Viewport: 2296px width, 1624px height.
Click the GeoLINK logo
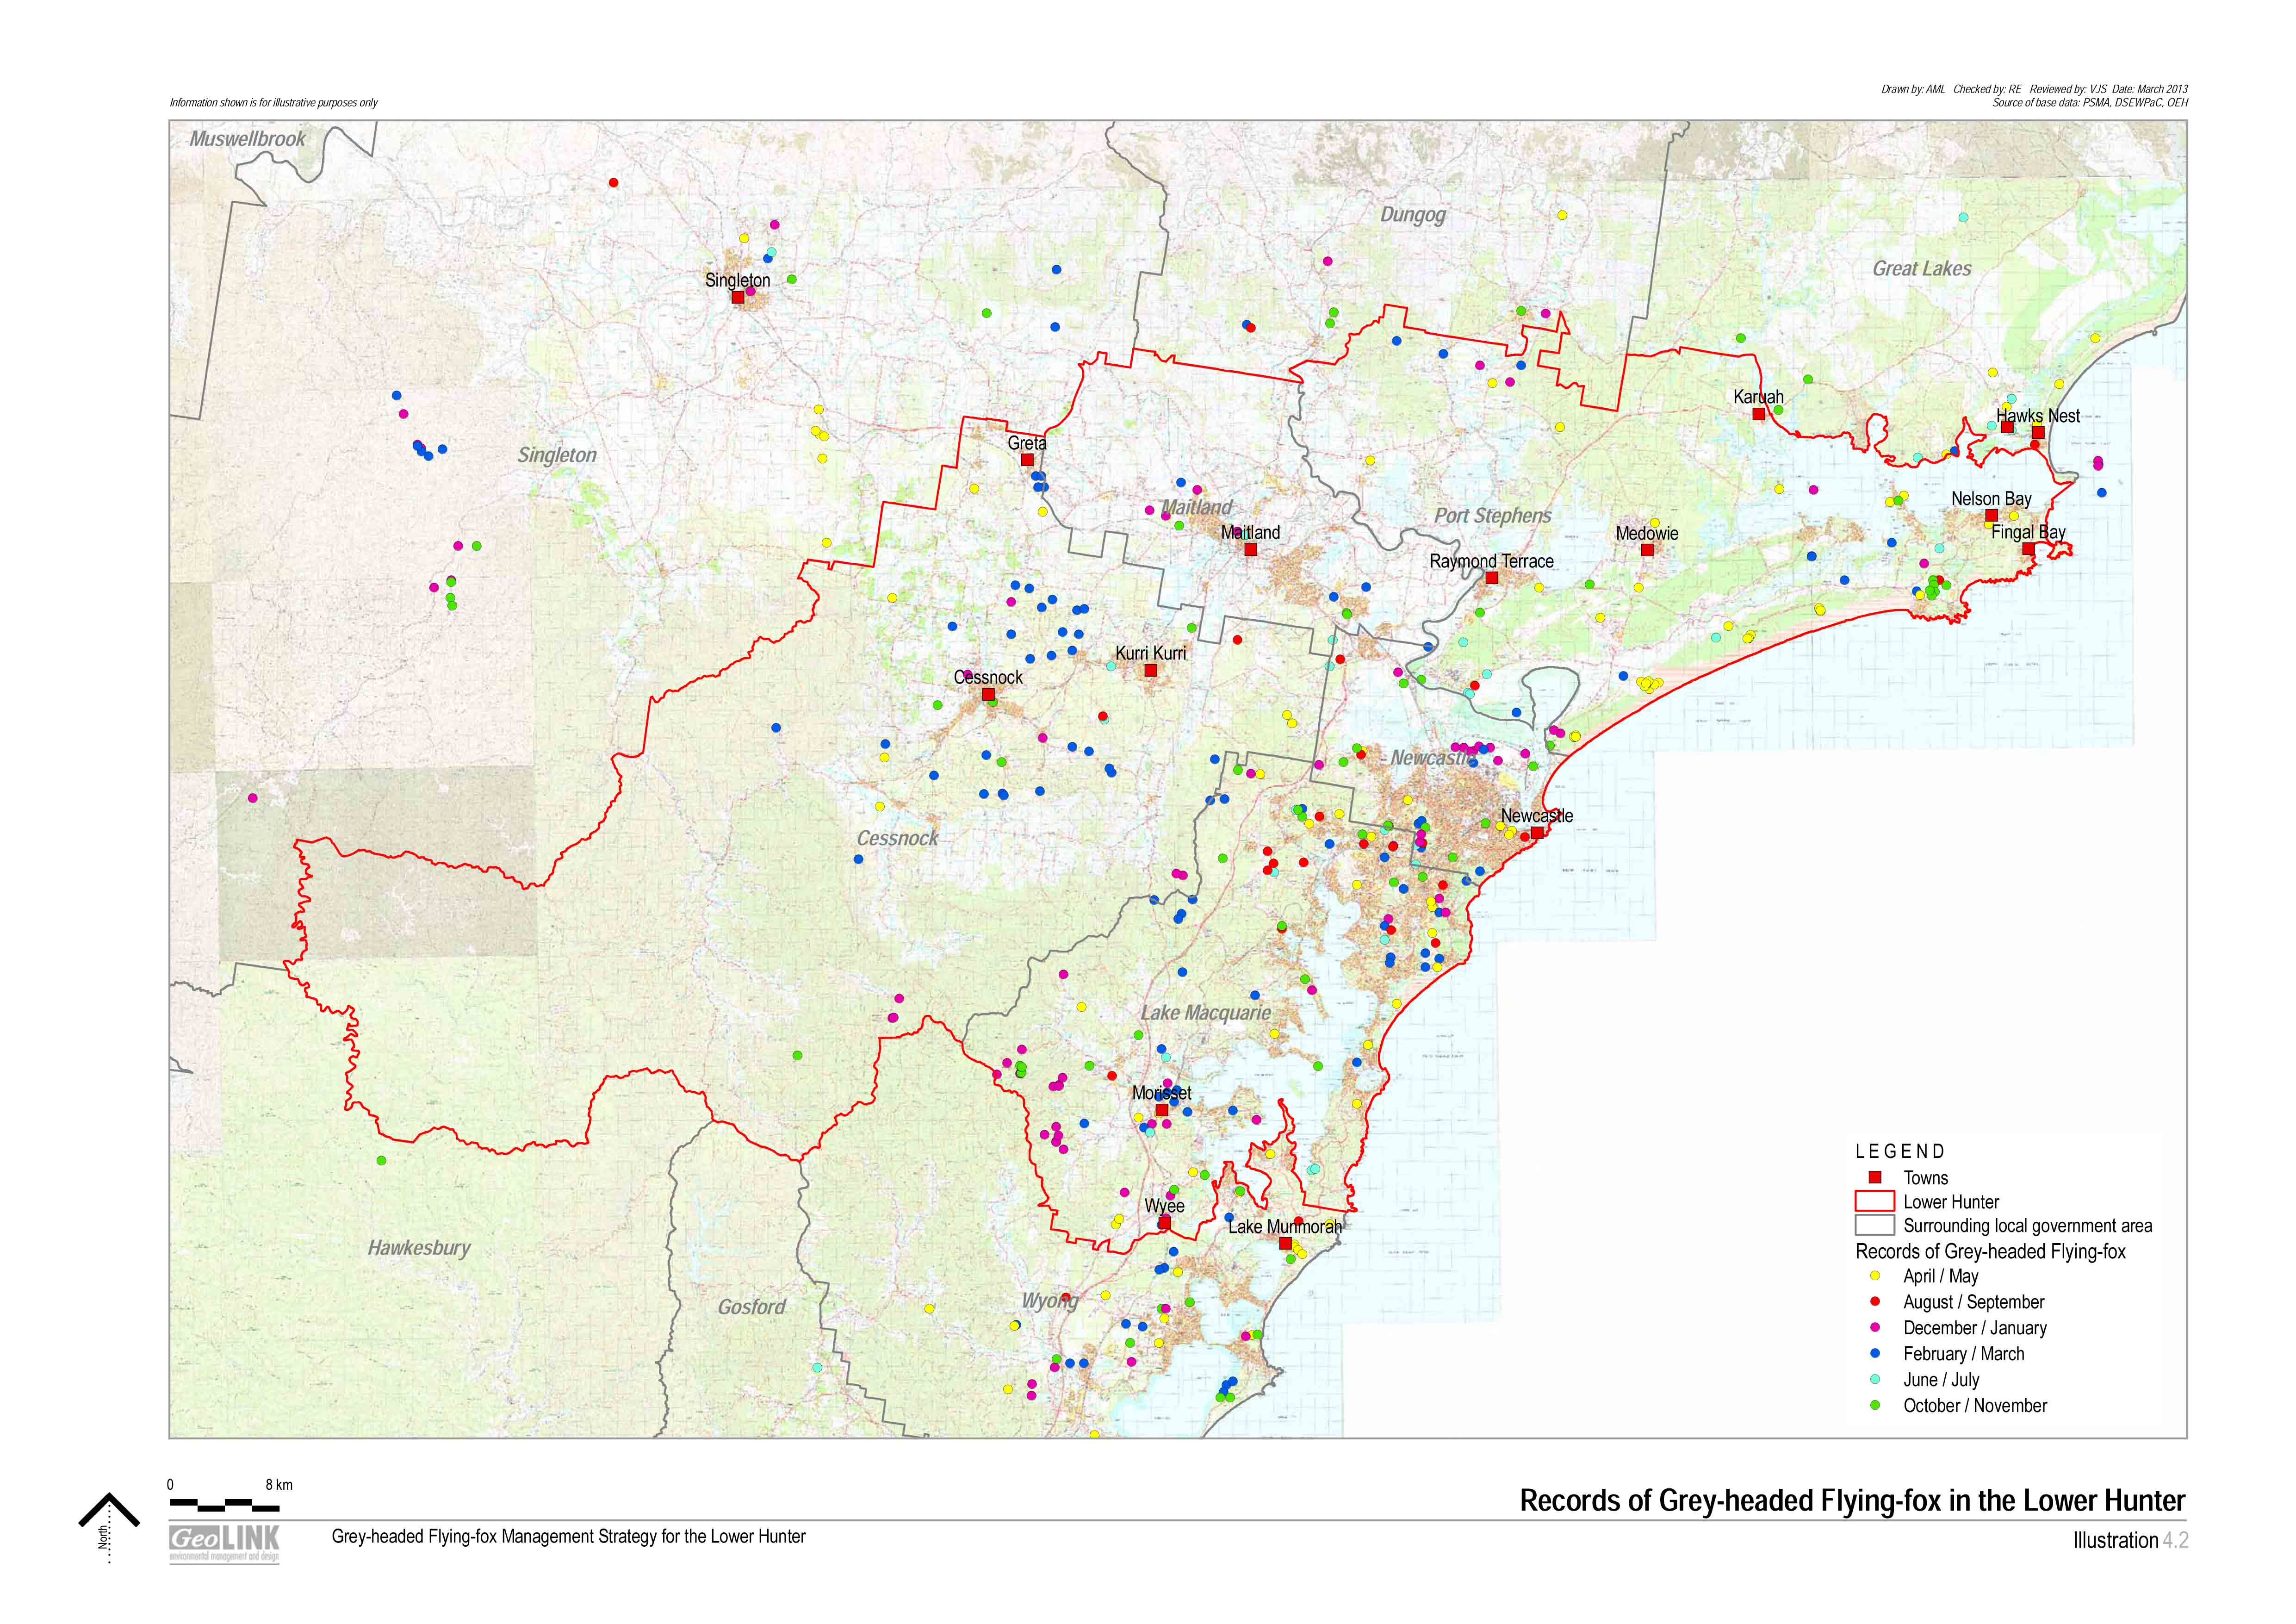[x=224, y=1543]
